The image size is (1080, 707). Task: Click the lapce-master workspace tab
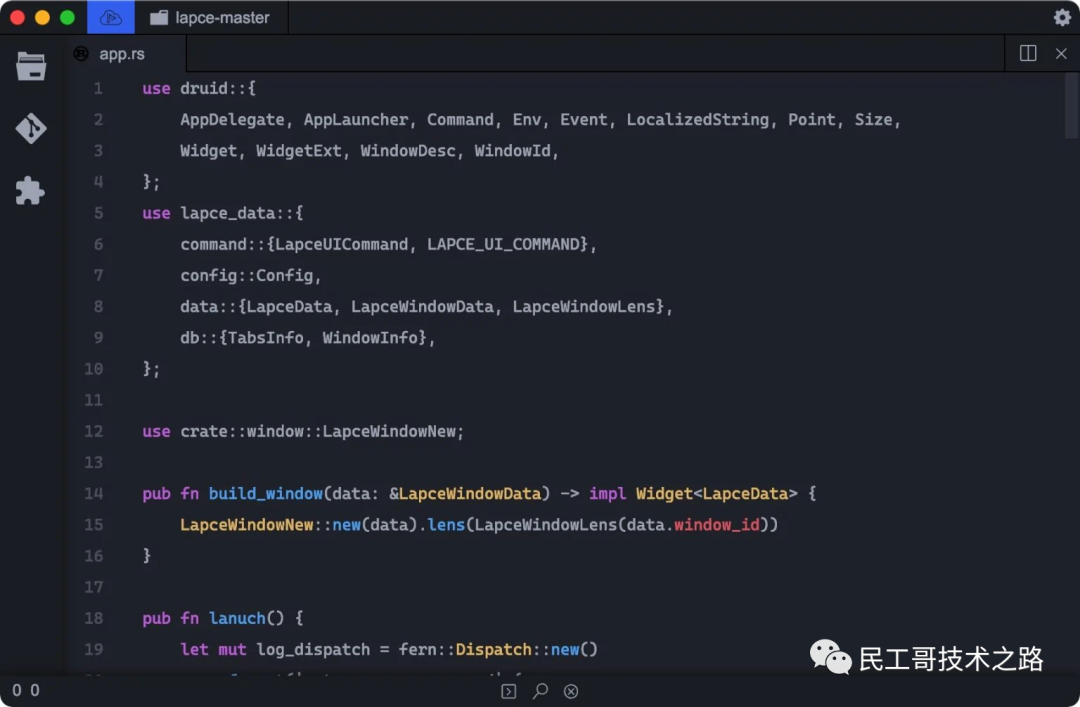[210, 17]
